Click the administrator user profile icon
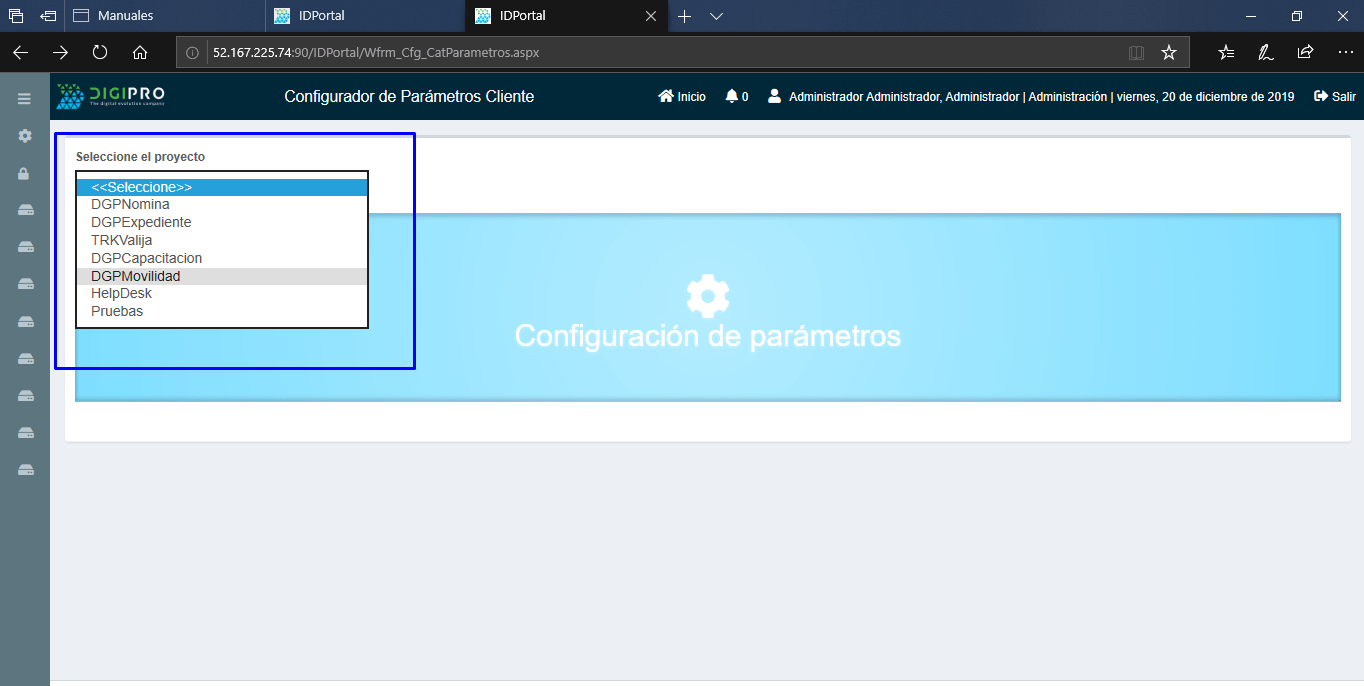The height and width of the screenshot is (686, 1364). pyautogui.click(x=774, y=97)
